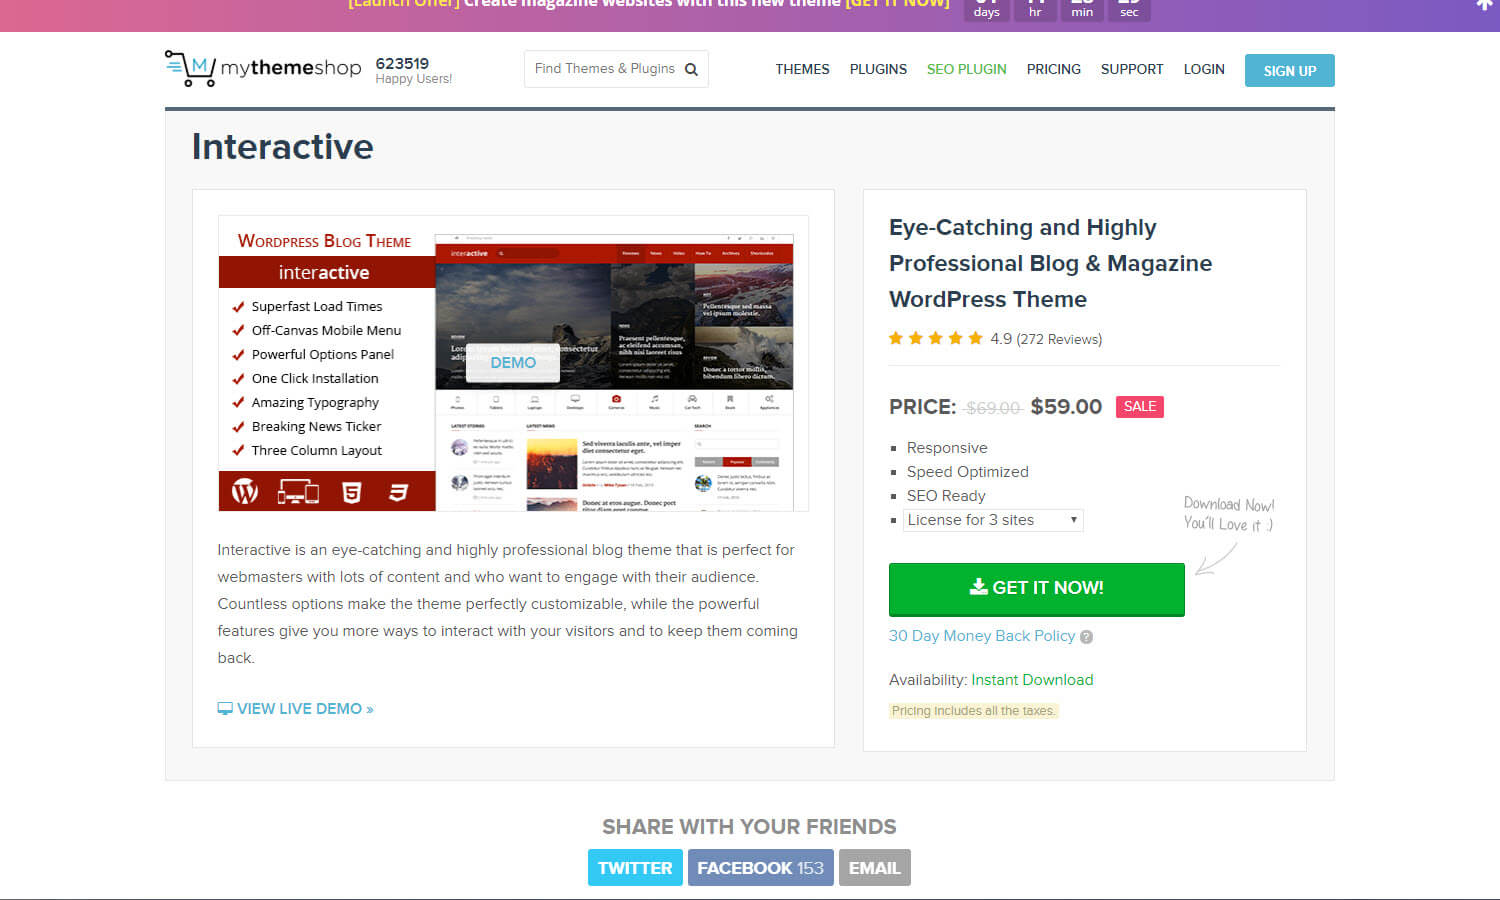Viewport: 1500px width, 900px height.
Task: Select the WordPress icon on the theme banner
Action: [245, 491]
